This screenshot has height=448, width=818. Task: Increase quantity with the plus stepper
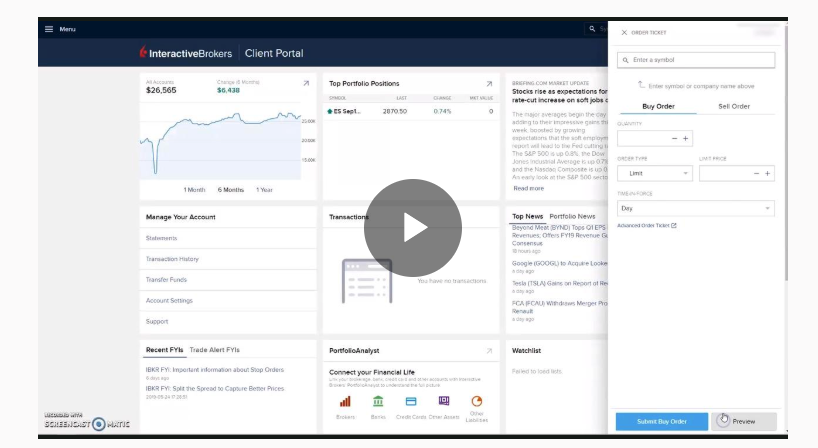pos(686,139)
